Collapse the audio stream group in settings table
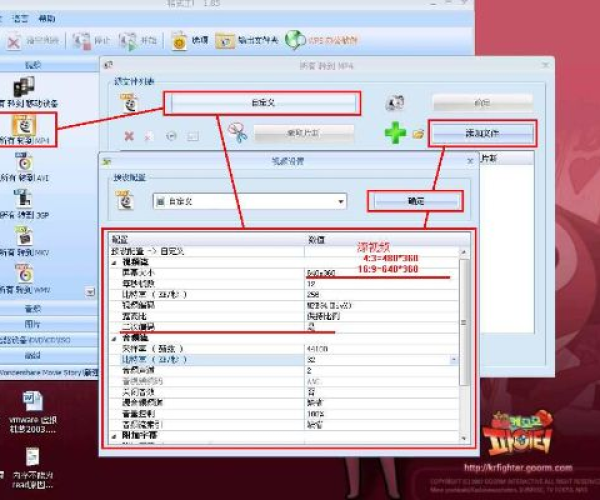Screen dimensions: 600x500 click(x=114, y=338)
